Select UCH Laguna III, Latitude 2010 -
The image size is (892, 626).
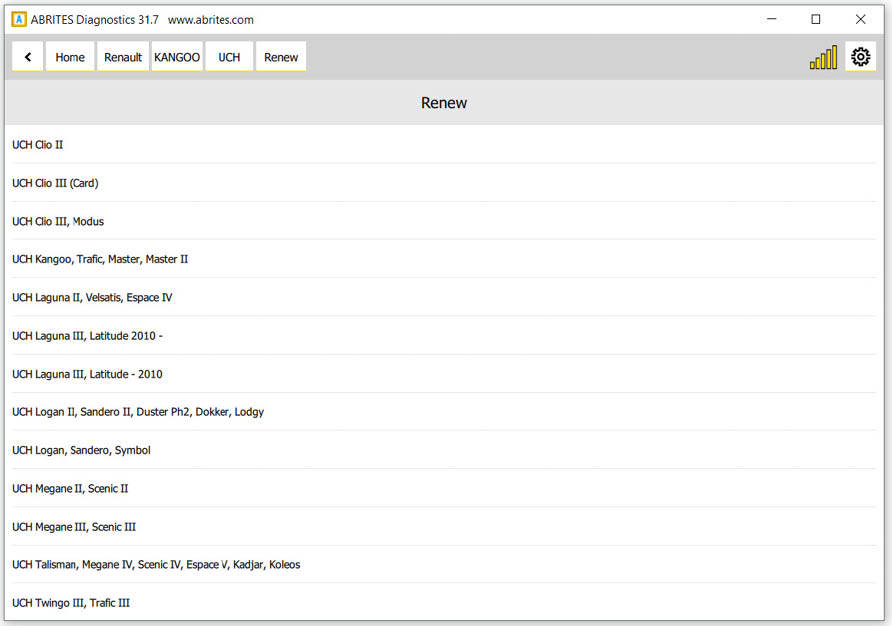click(x=87, y=336)
